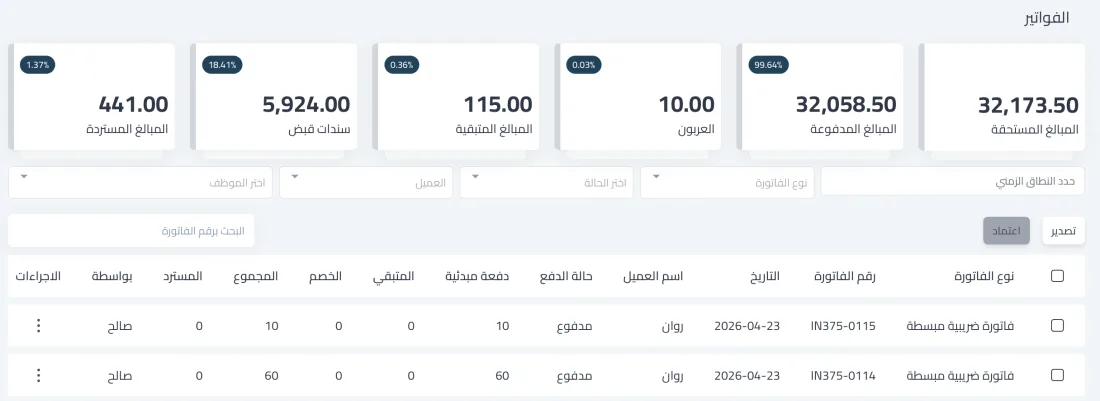Expand the العميل customer dropdown
Screen dimensions: 1100x401
coord(366,182)
